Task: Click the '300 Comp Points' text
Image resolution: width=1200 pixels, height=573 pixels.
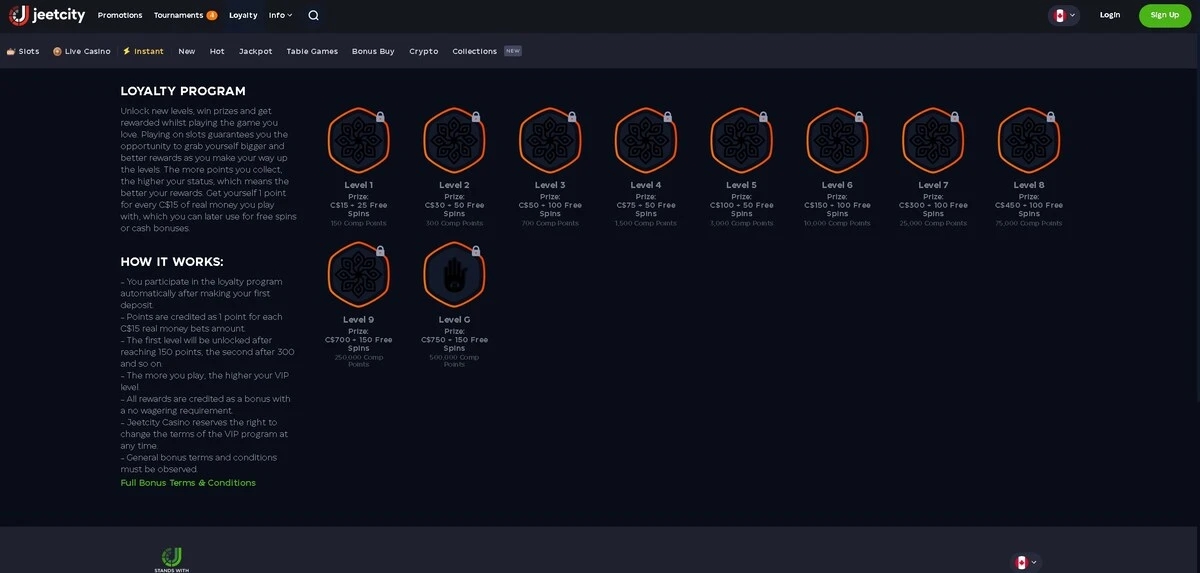Action: tap(454, 223)
